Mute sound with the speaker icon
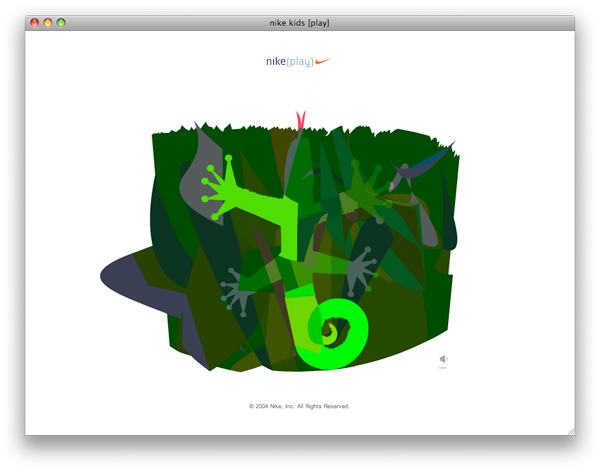The image size is (600, 470). 443,358
